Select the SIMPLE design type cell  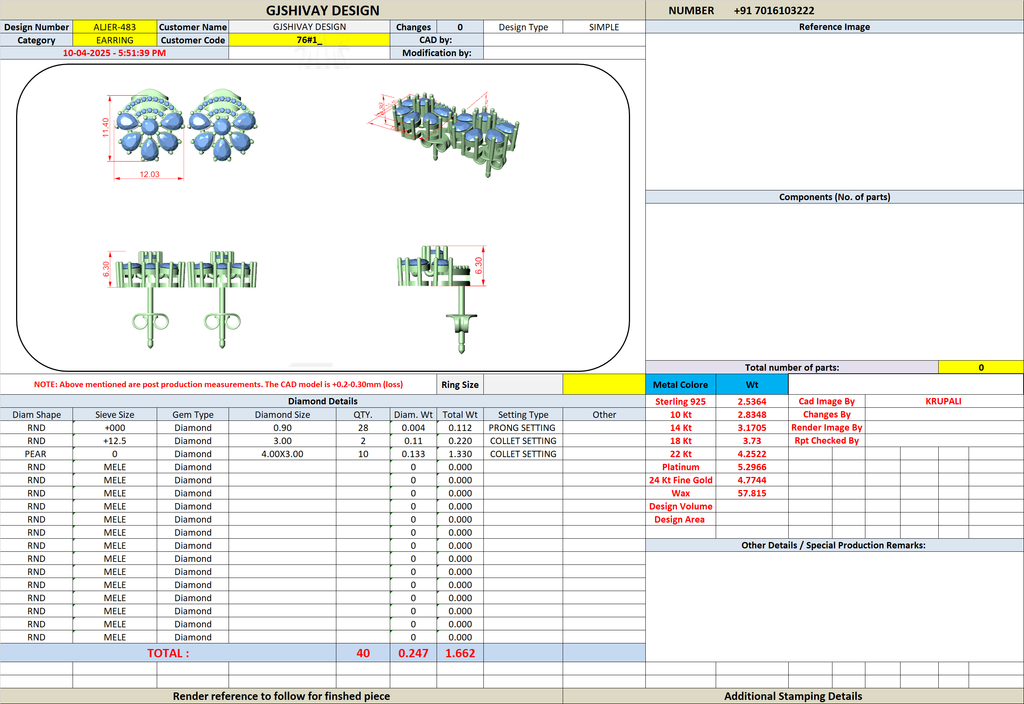point(604,27)
